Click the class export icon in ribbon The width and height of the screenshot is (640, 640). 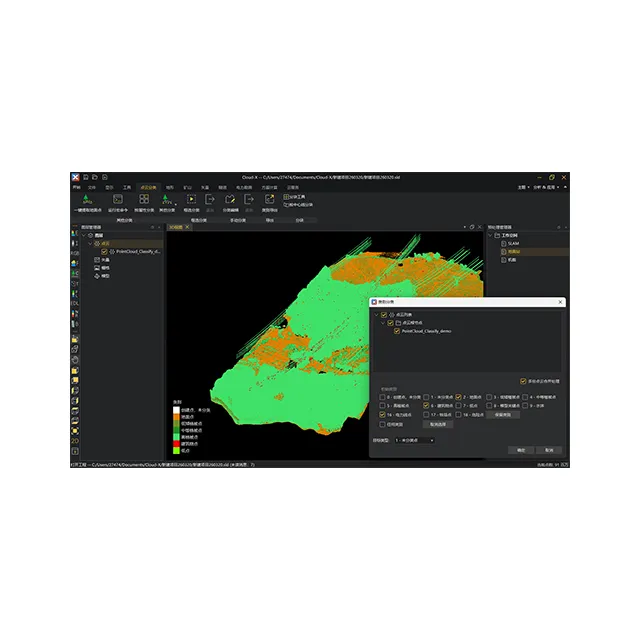(x=269, y=199)
